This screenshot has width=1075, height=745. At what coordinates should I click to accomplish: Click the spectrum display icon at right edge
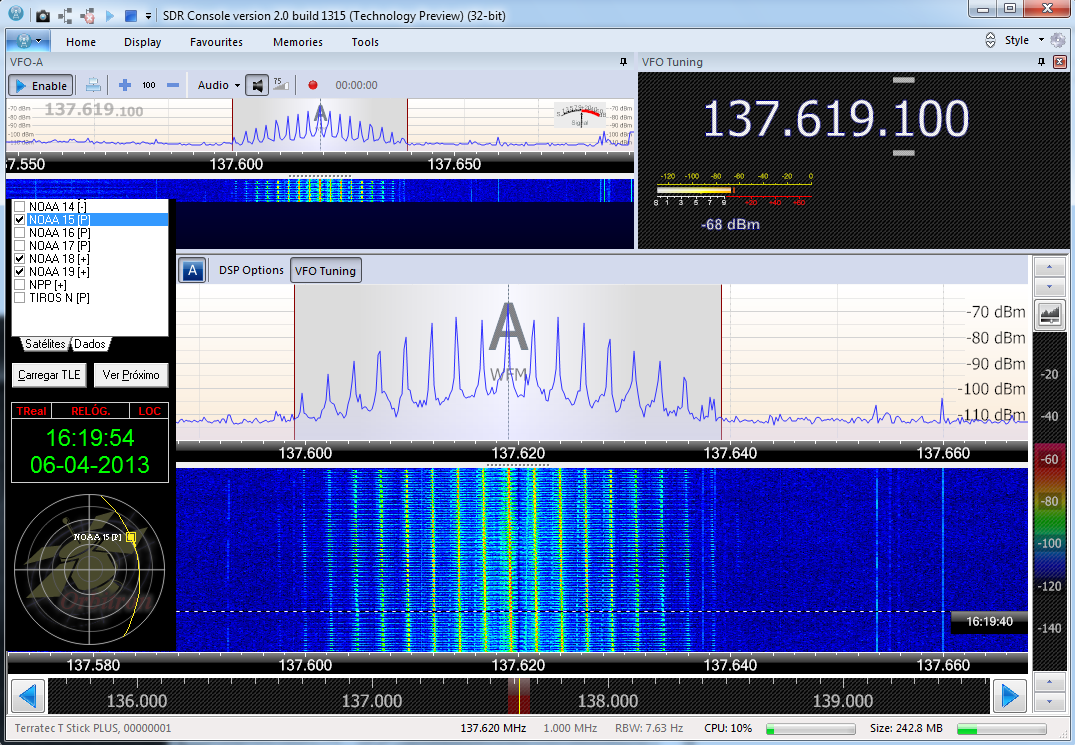tap(1050, 316)
